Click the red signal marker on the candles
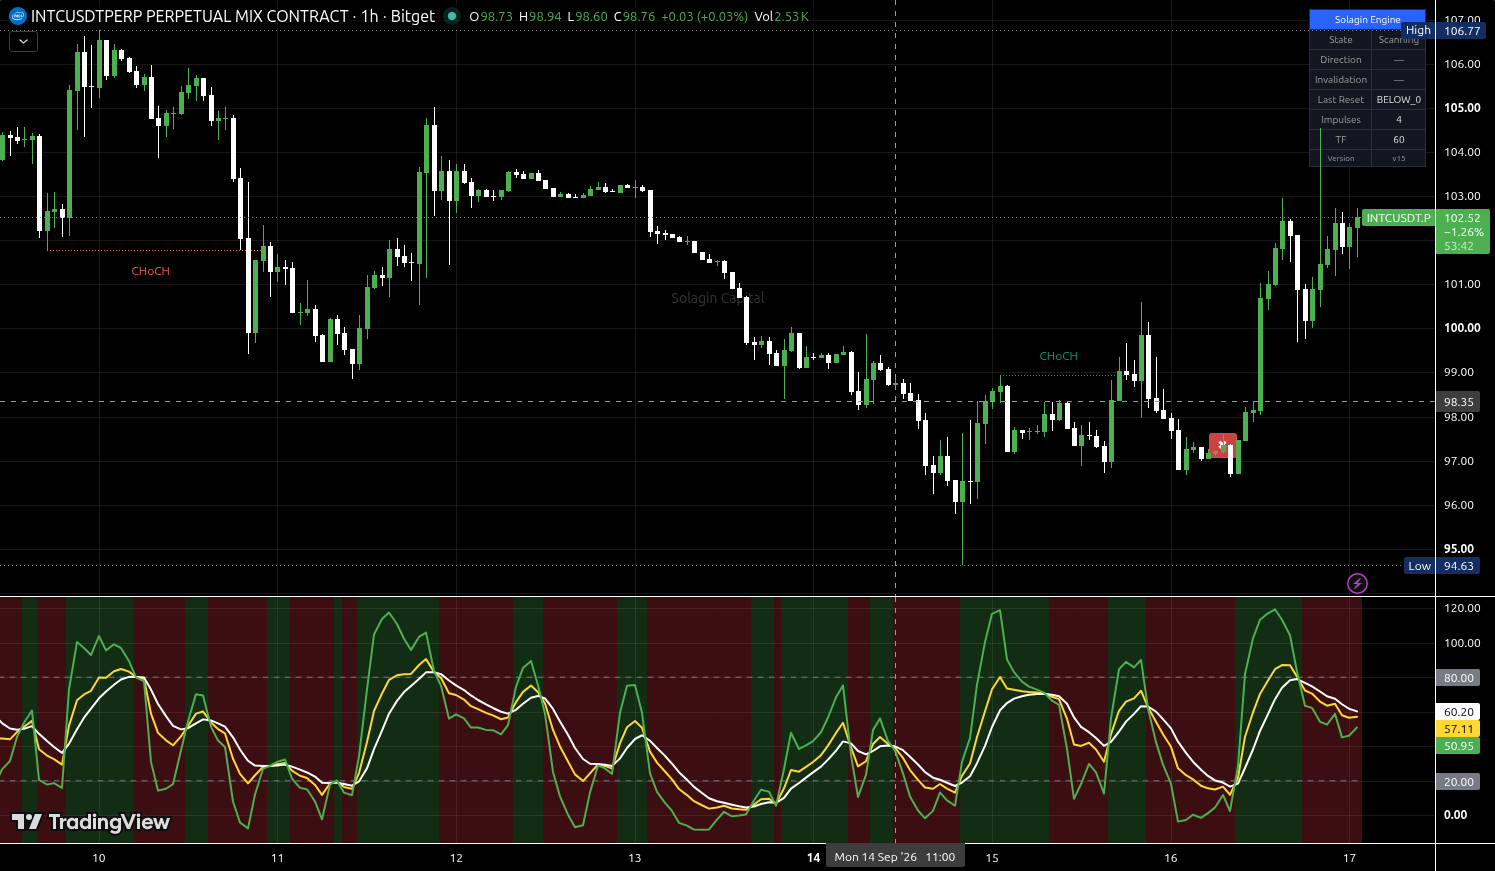1495x871 pixels. tap(1222, 445)
